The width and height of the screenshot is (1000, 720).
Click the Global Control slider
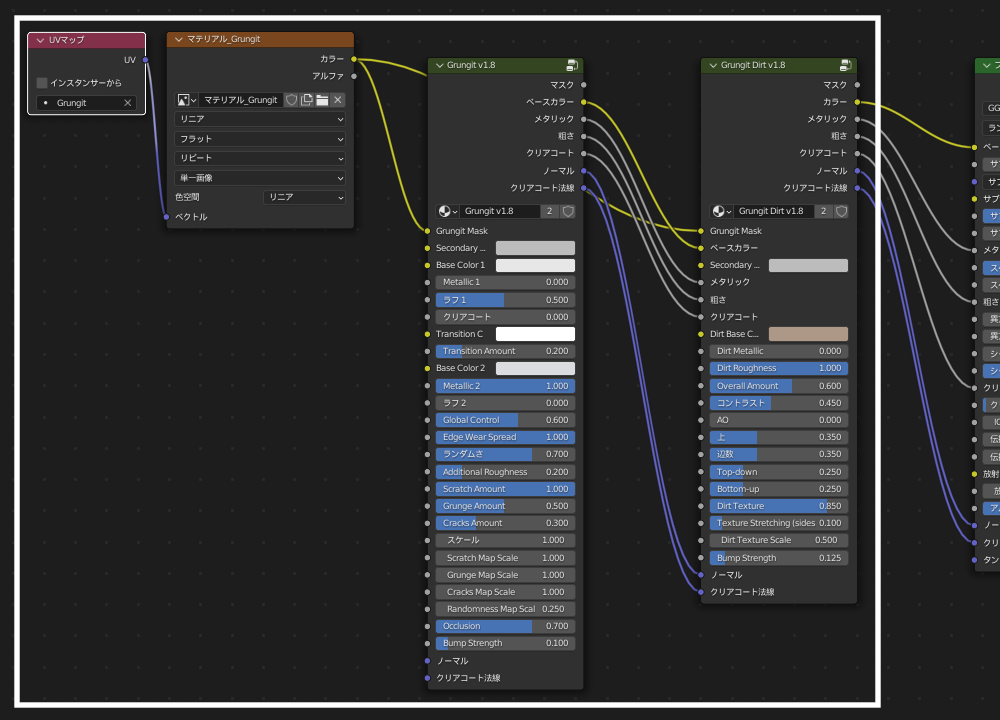[505, 420]
